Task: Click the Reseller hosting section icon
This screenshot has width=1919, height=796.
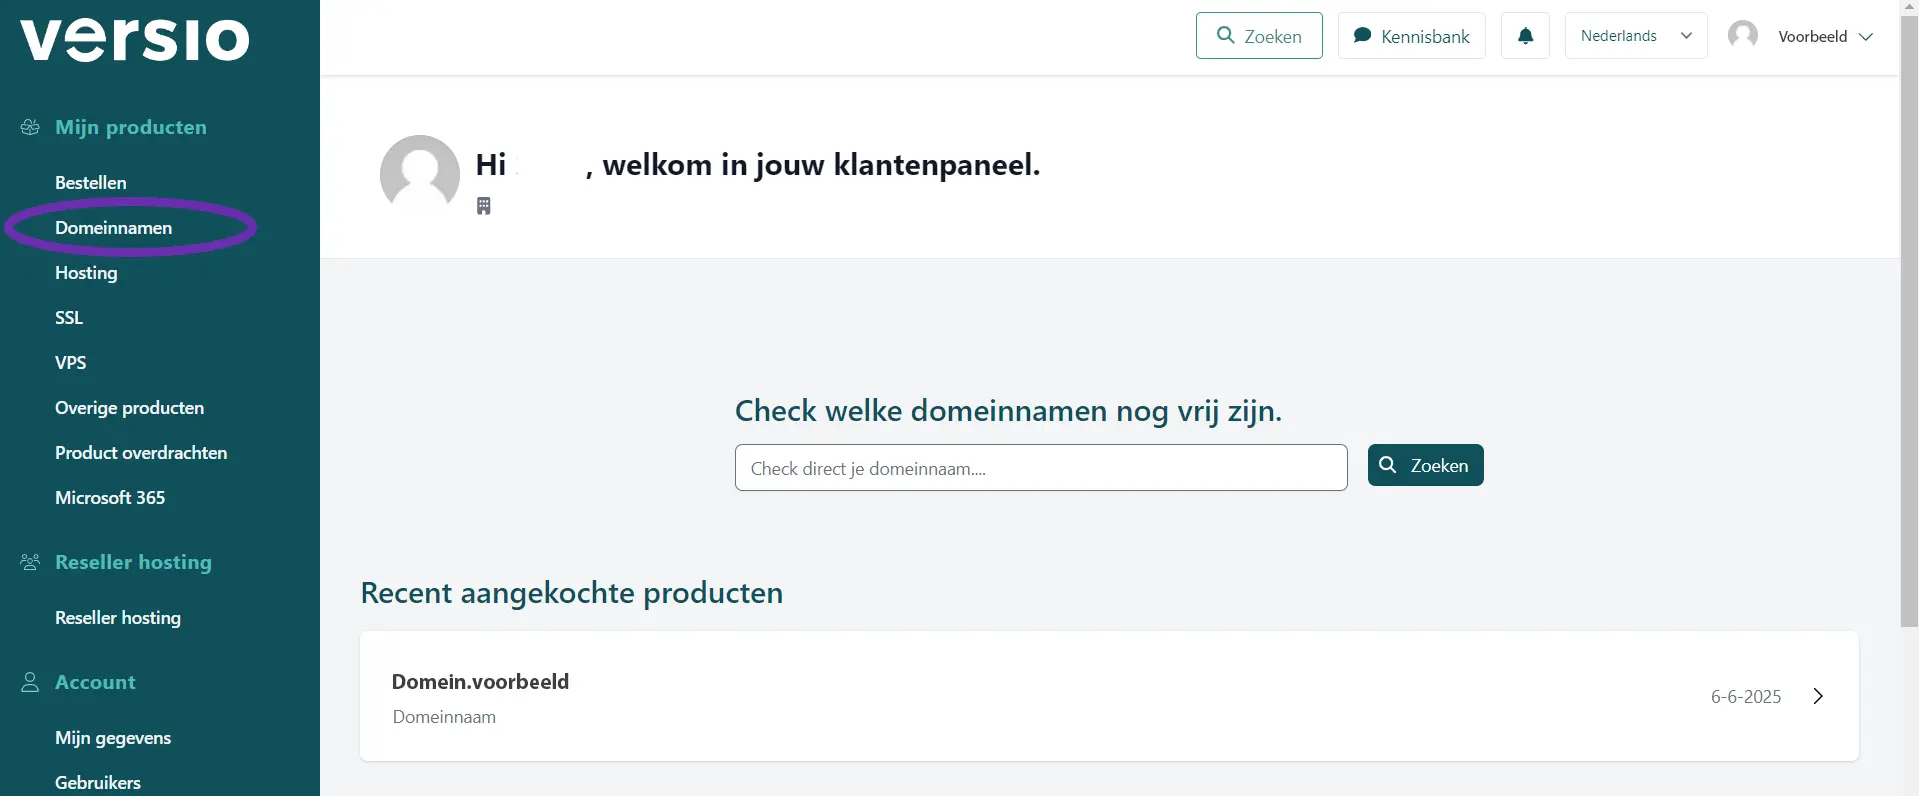Action: click(30, 562)
